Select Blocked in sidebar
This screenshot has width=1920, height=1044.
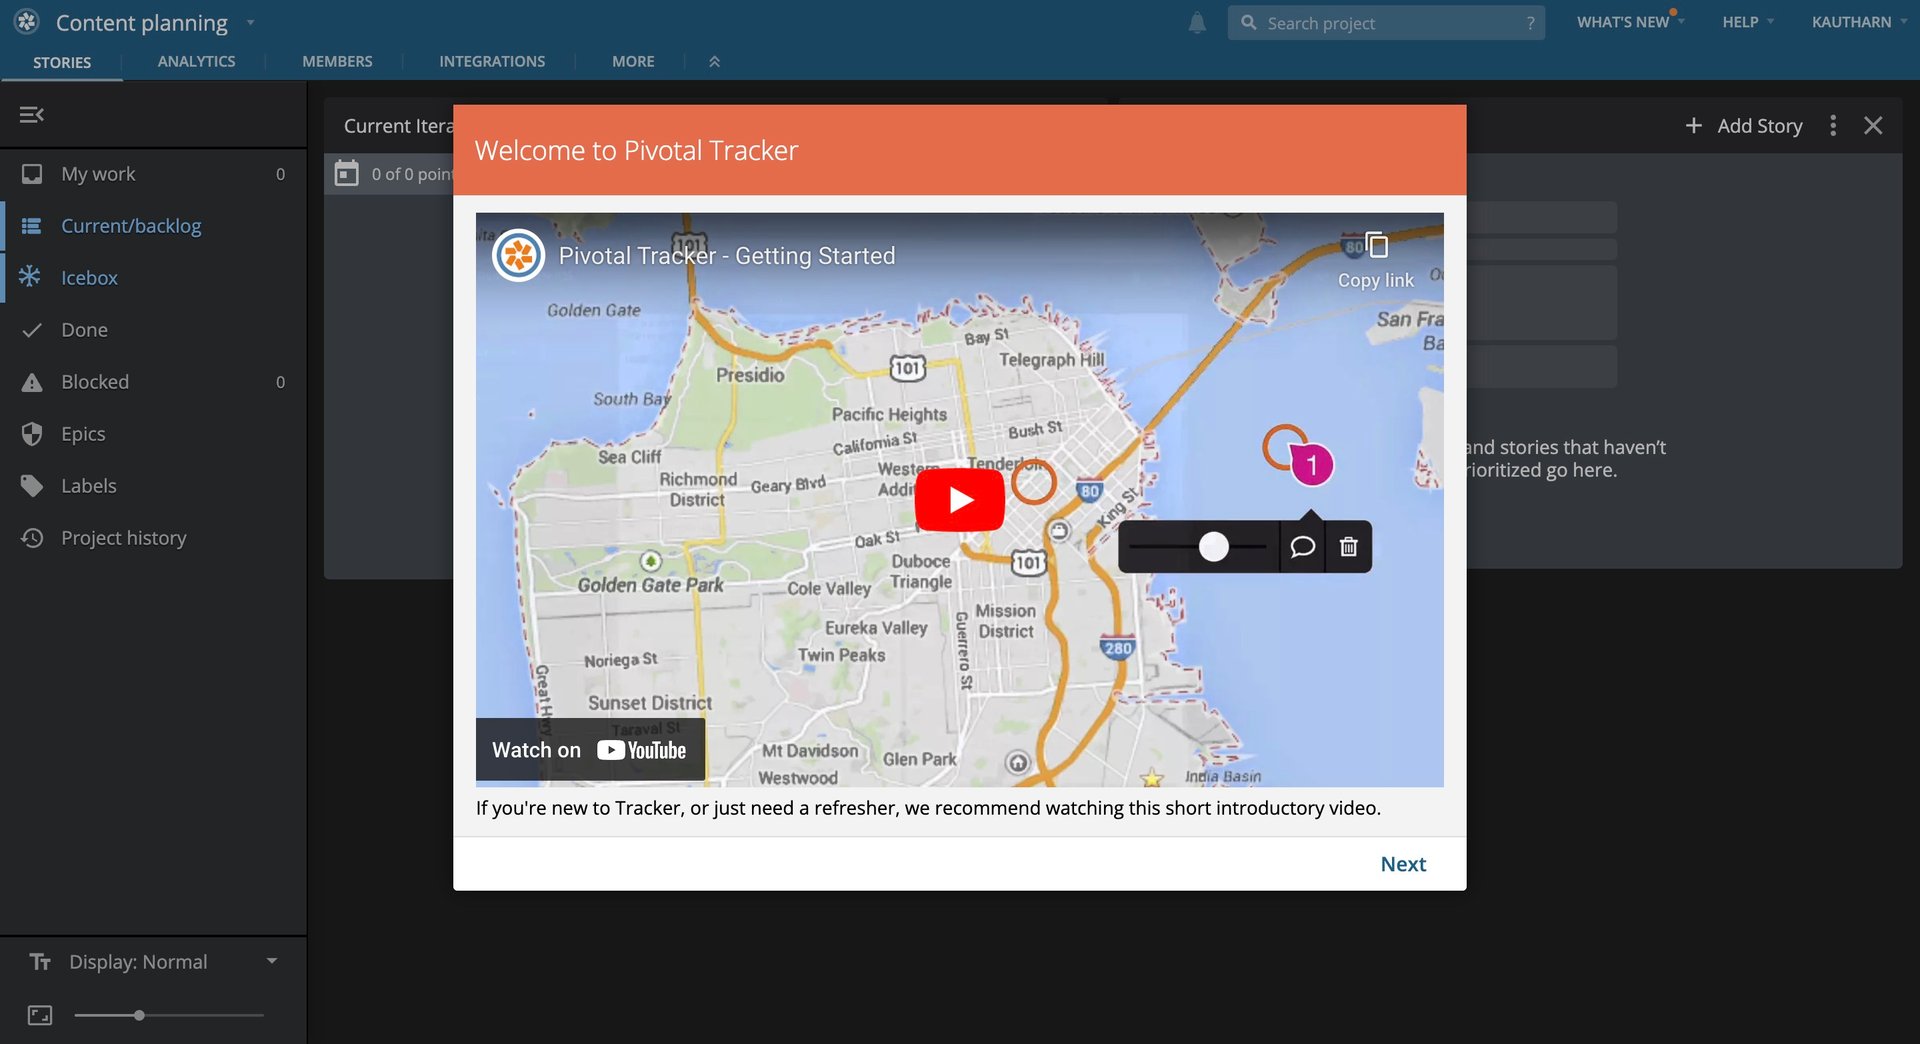pos(153,382)
